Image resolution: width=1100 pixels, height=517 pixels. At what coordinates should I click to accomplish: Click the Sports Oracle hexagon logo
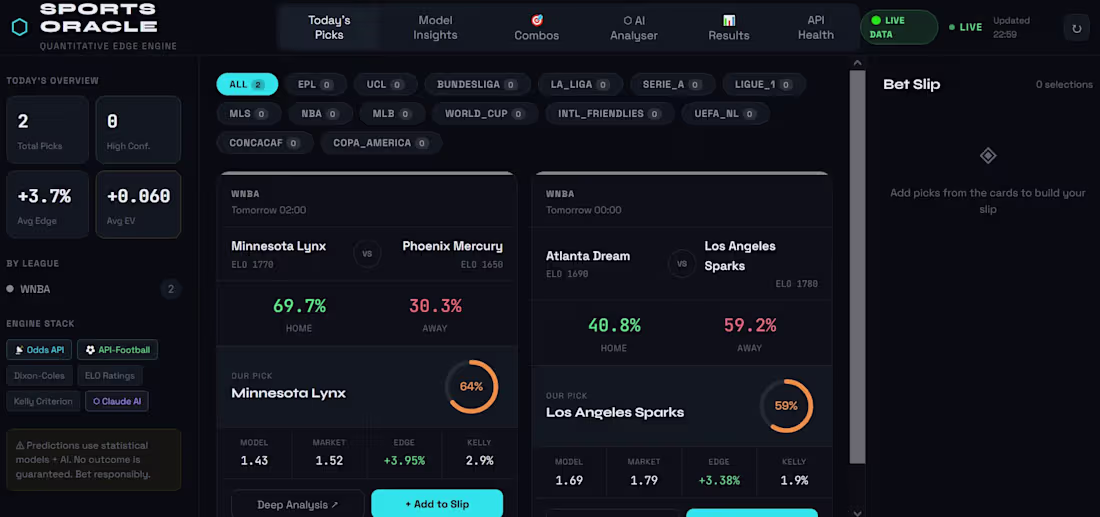pos(20,27)
